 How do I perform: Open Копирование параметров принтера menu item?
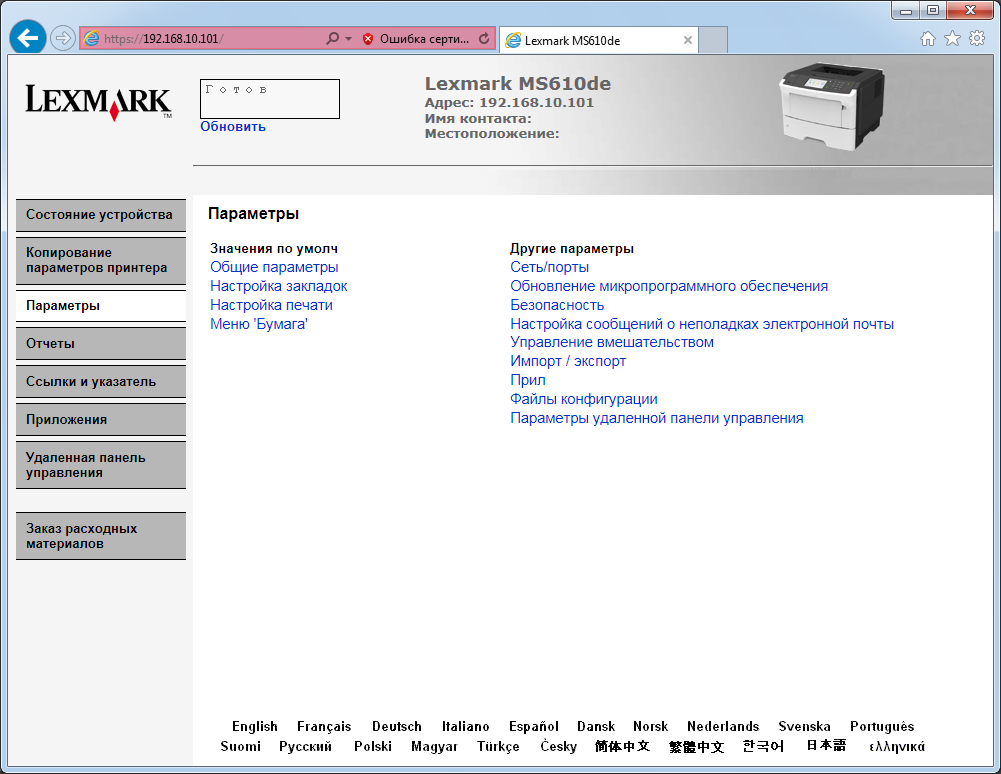point(101,261)
